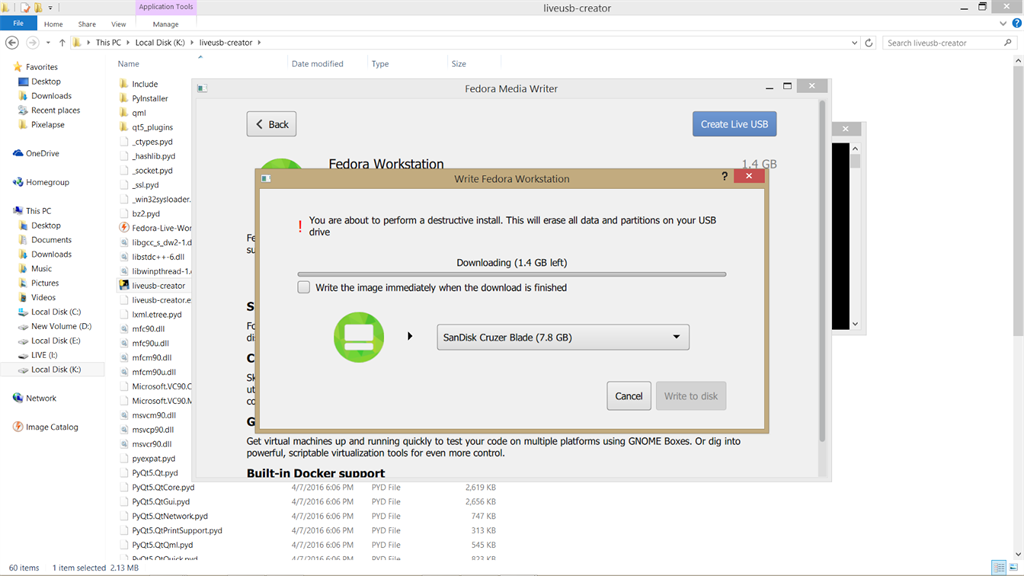This screenshot has height=576, width=1024.
Task: Open OneDrive in navigation pane
Action: (x=42, y=153)
